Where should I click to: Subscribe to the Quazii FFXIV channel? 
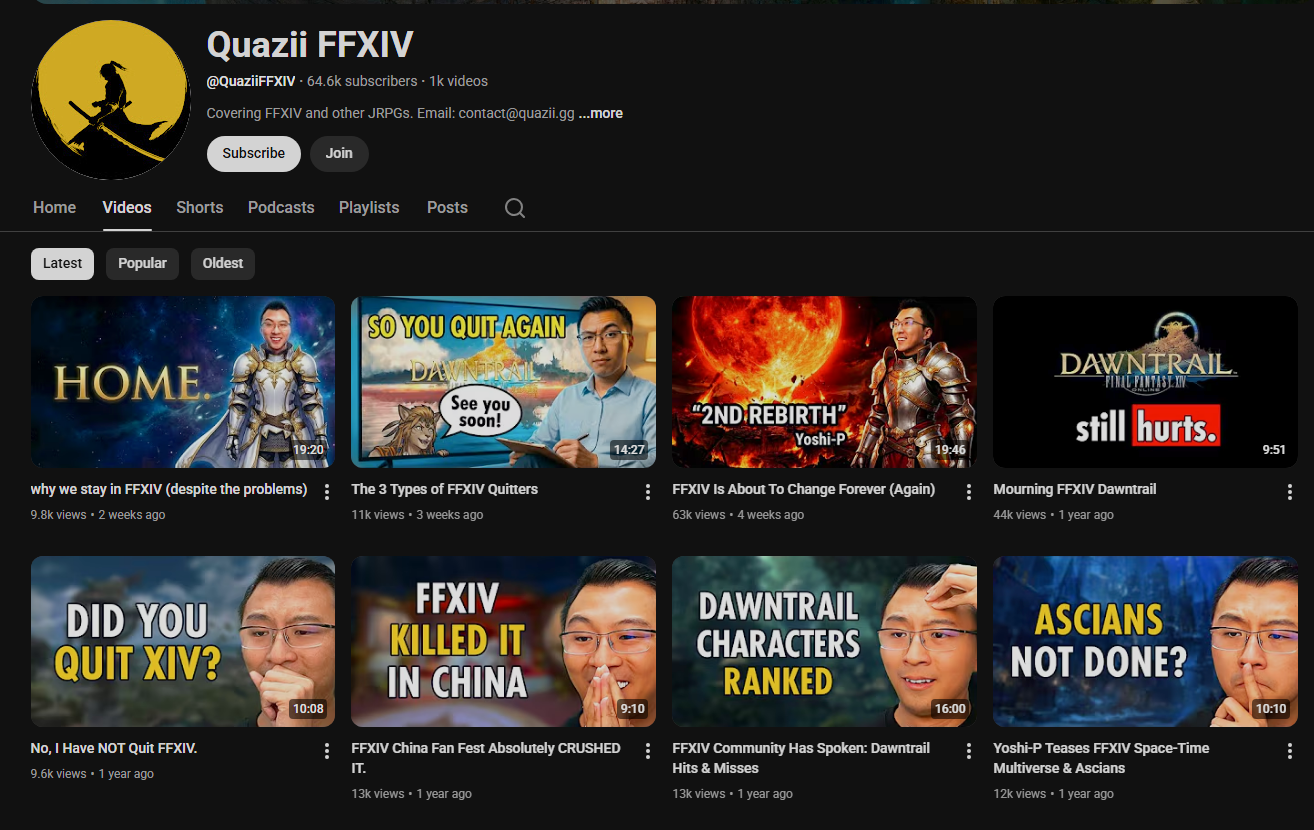point(254,153)
